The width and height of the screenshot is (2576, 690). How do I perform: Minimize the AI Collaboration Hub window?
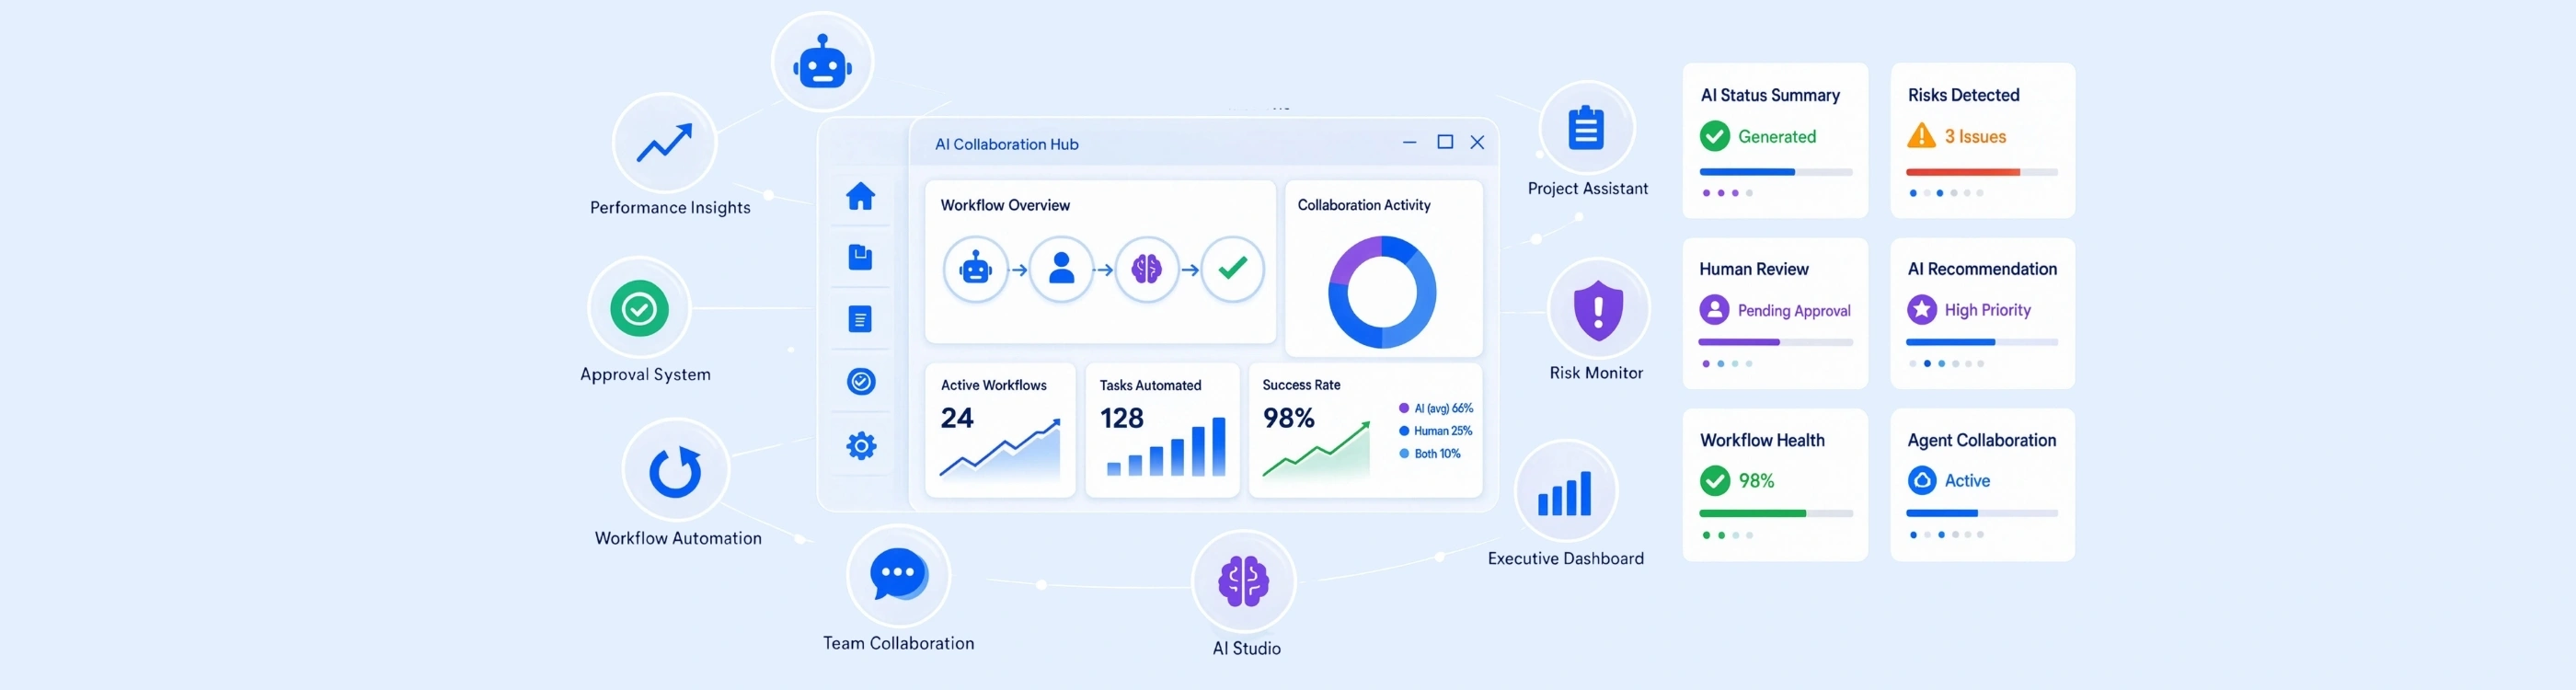click(x=1410, y=142)
